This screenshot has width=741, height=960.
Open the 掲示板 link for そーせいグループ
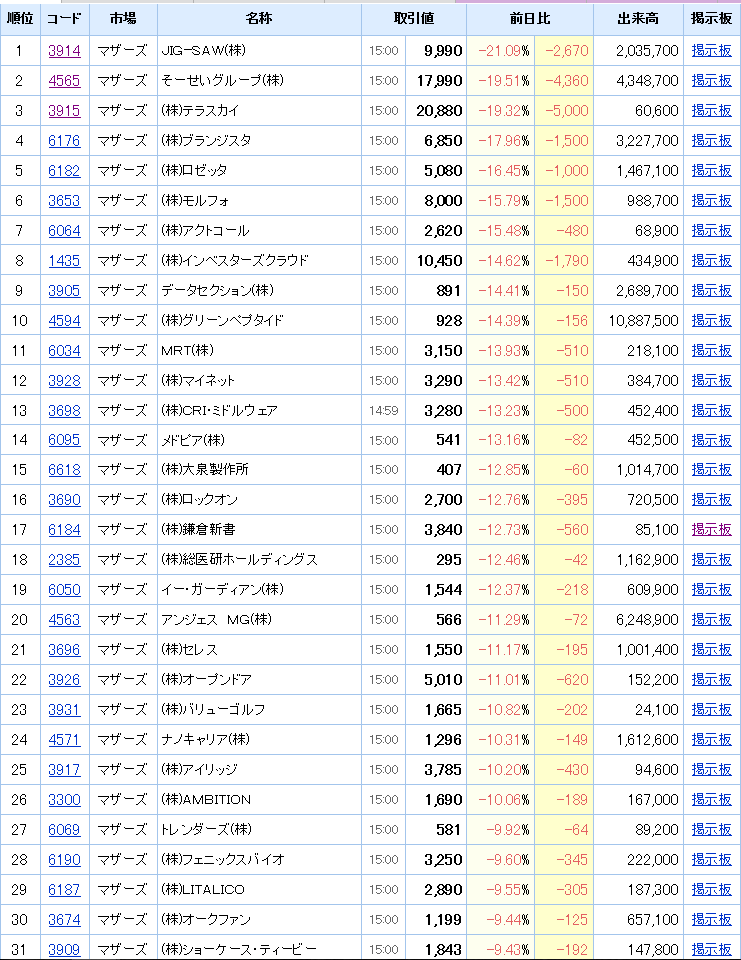712,81
